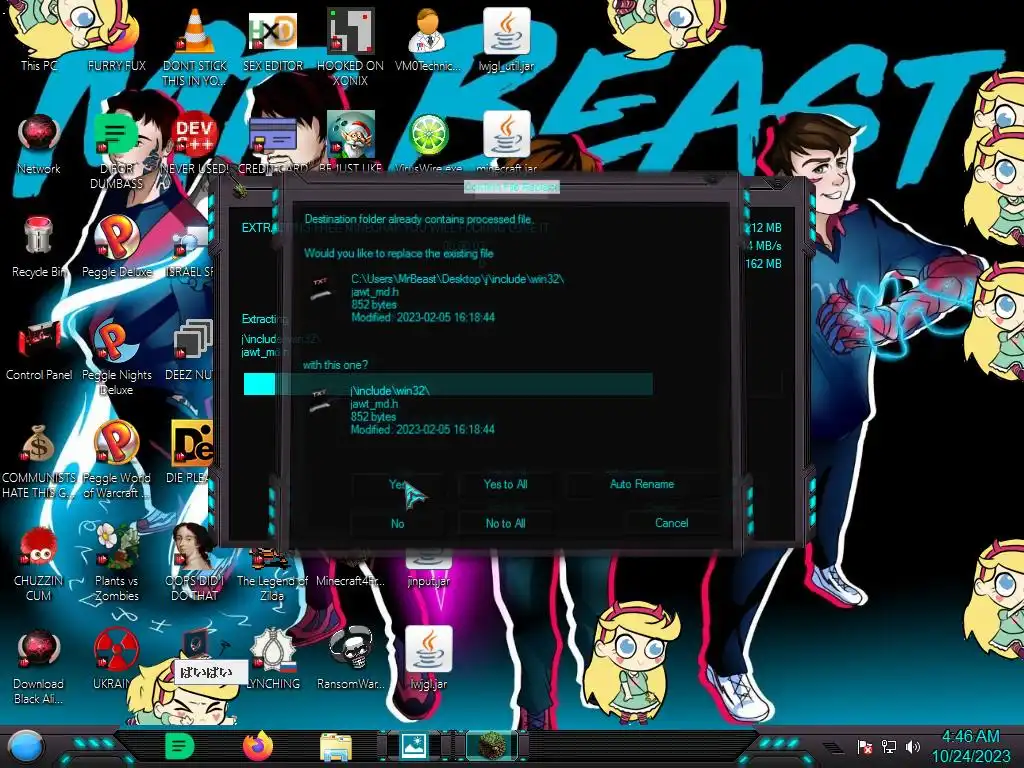Select the OOPS DID I DO THAT portrait icon
The width and height of the screenshot is (1024, 768).
pyautogui.click(x=195, y=563)
